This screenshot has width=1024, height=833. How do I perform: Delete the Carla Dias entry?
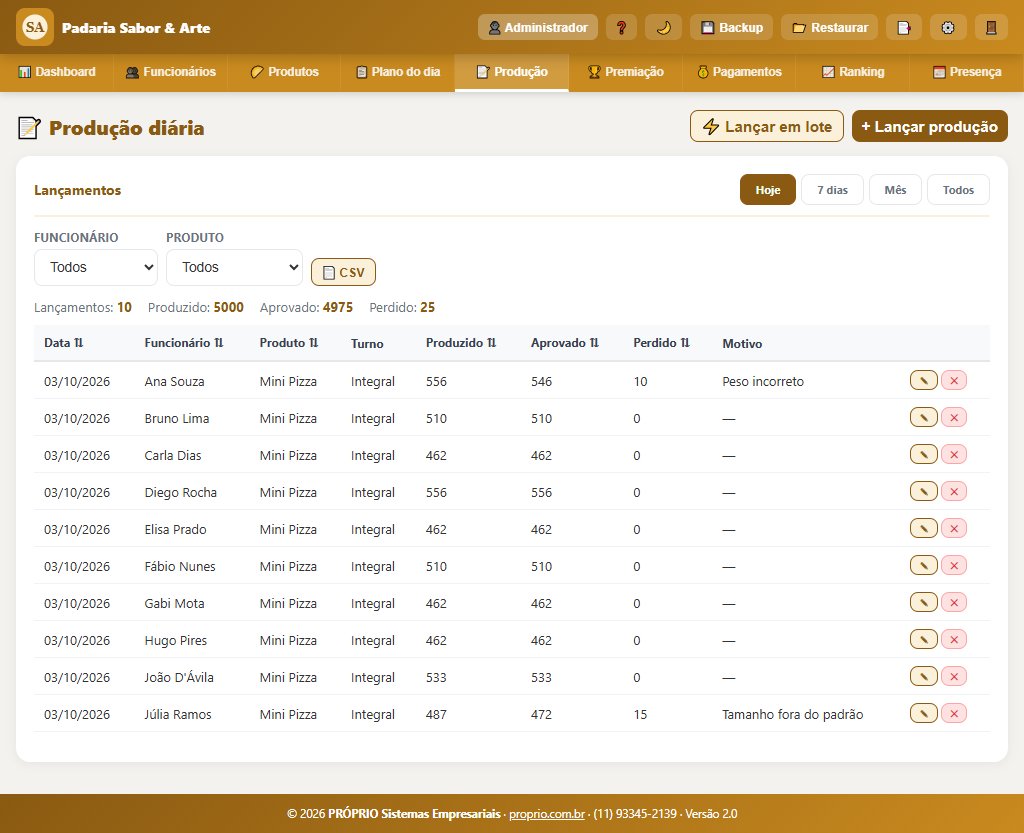[x=953, y=454]
